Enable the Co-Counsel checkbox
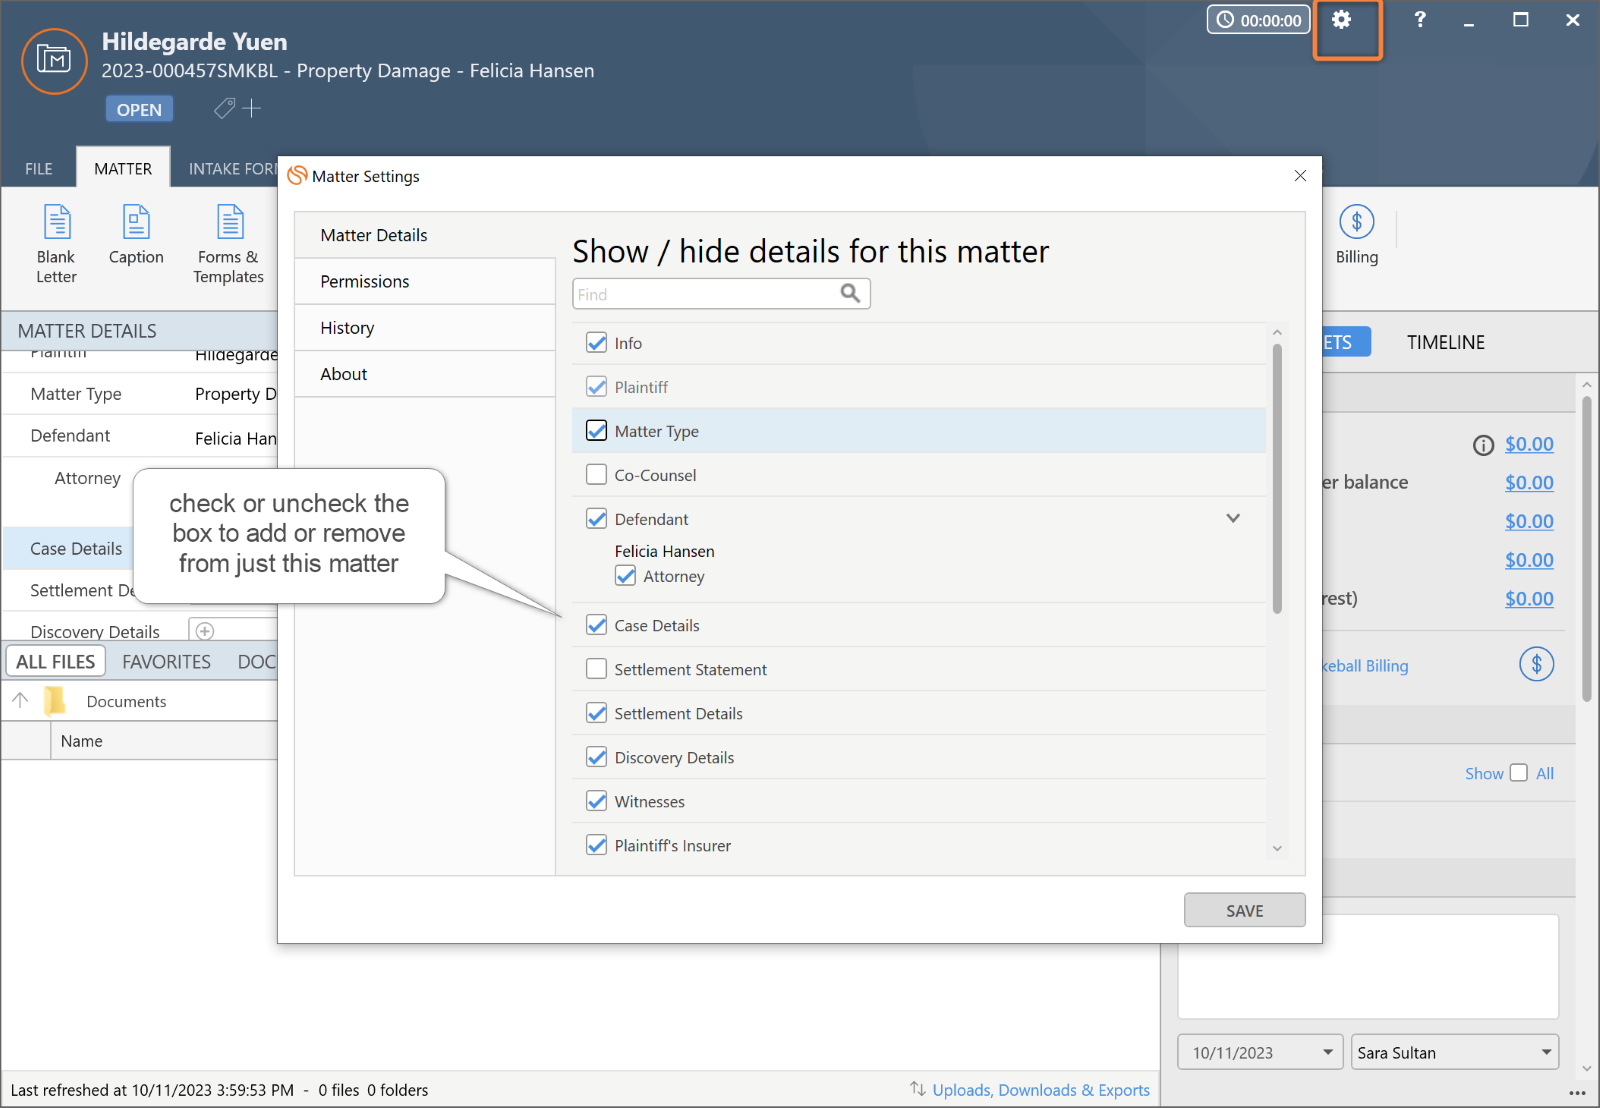Image resolution: width=1600 pixels, height=1108 pixels. coord(597,475)
